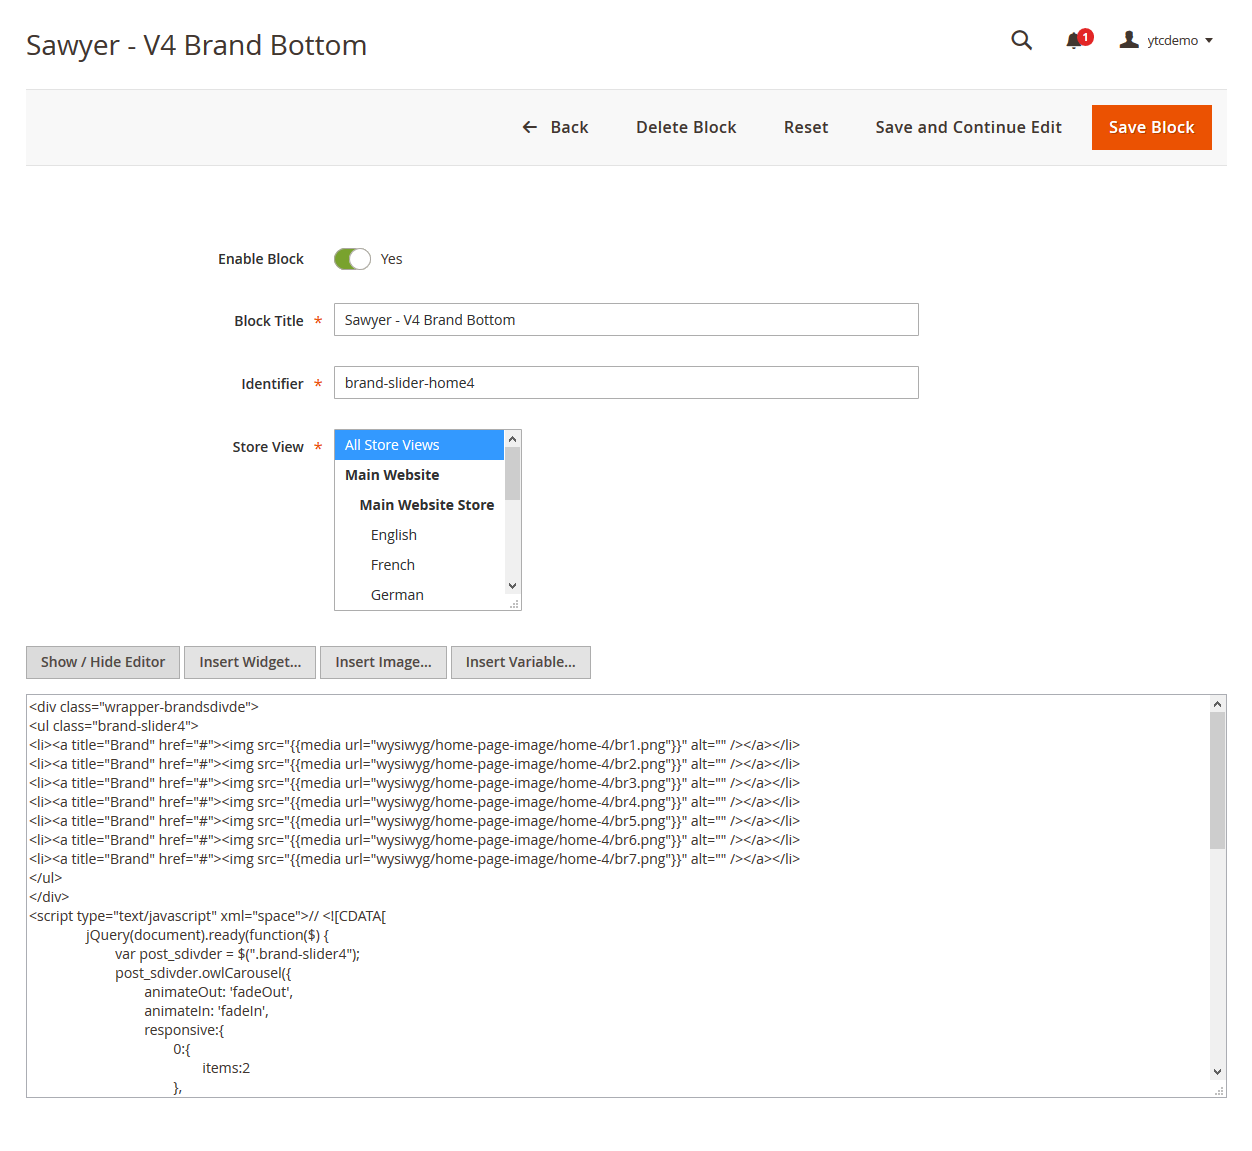Click Show / Hide Editor button

pos(103,662)
